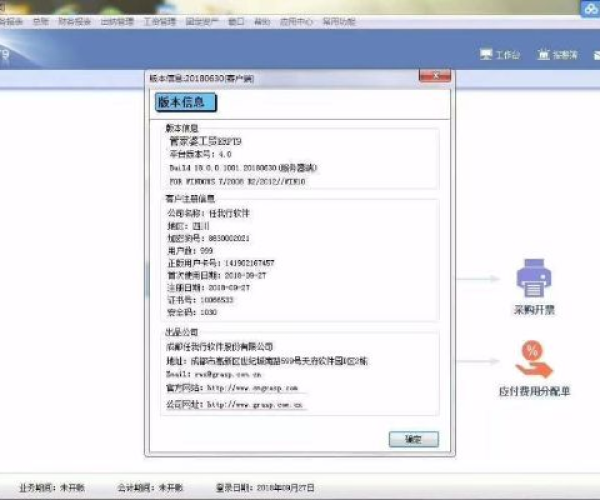Viewport: 600px width, 500px height.
Task: Click the 地址 address line
Action: [x=267, y=361]
